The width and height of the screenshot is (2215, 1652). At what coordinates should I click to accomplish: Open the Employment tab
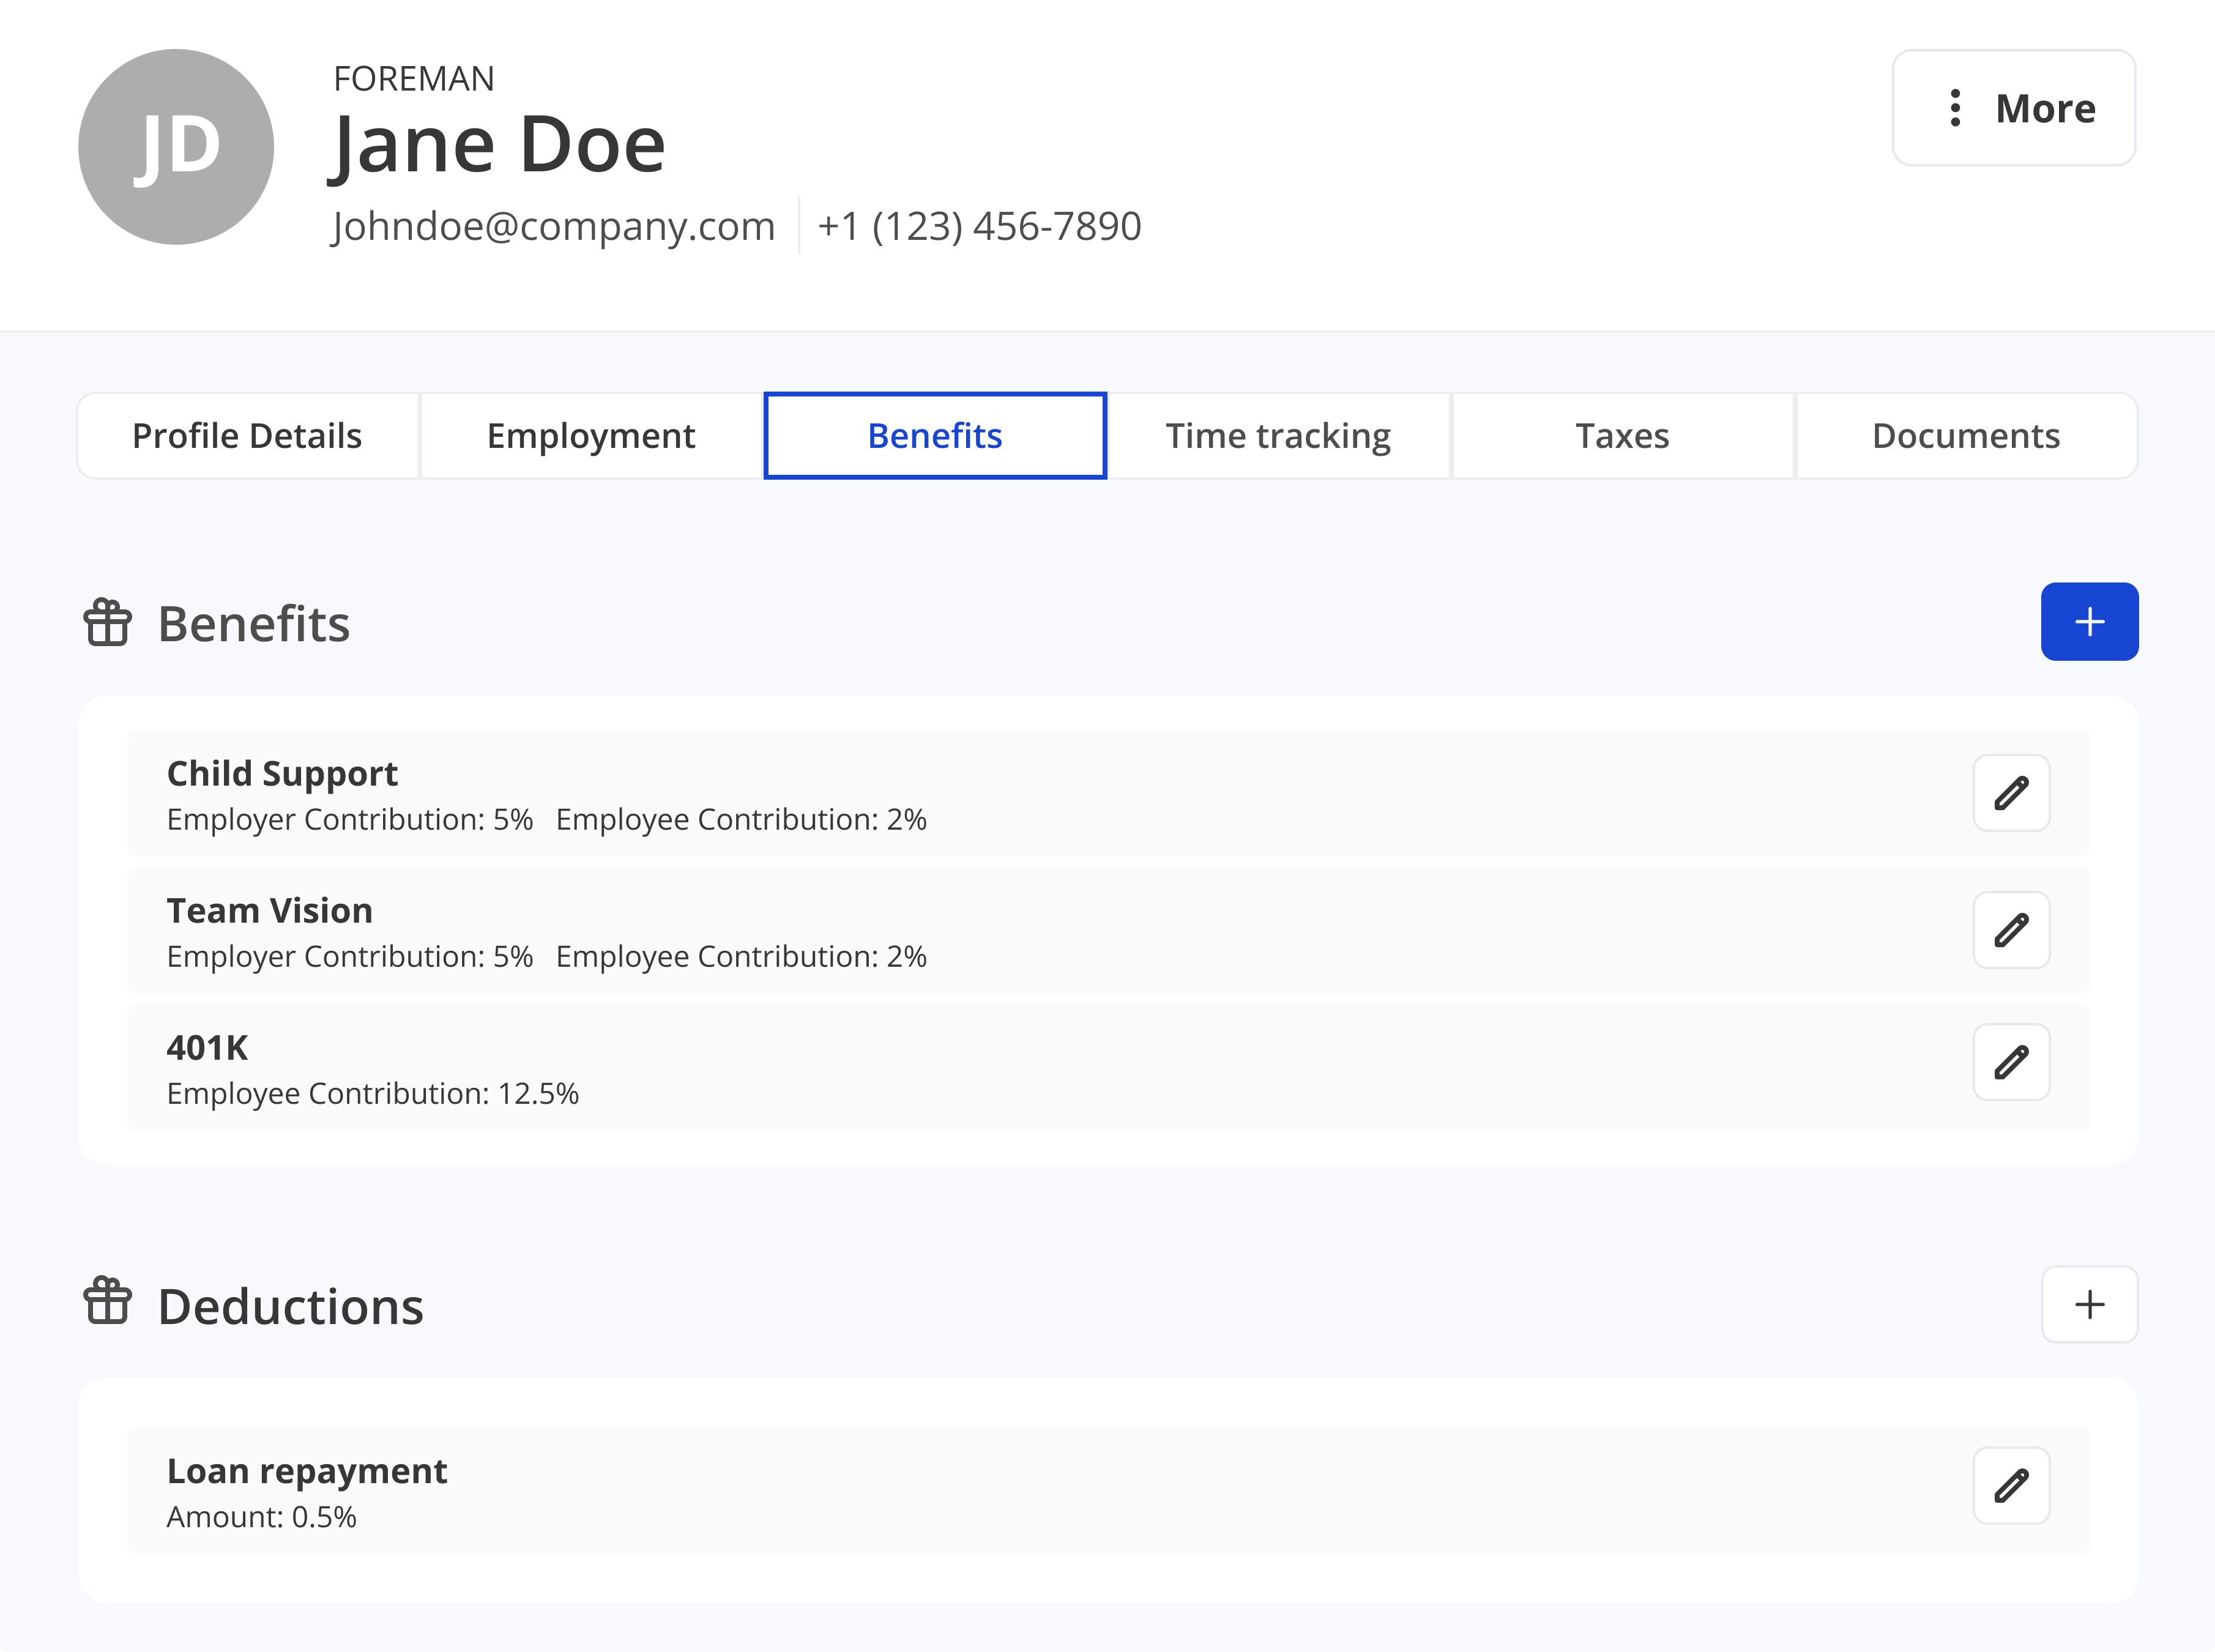(591, 436)
